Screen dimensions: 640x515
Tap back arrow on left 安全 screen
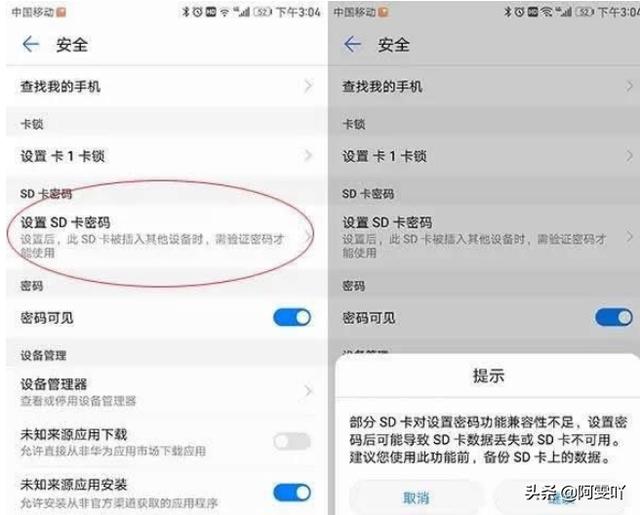pos(31,44)
